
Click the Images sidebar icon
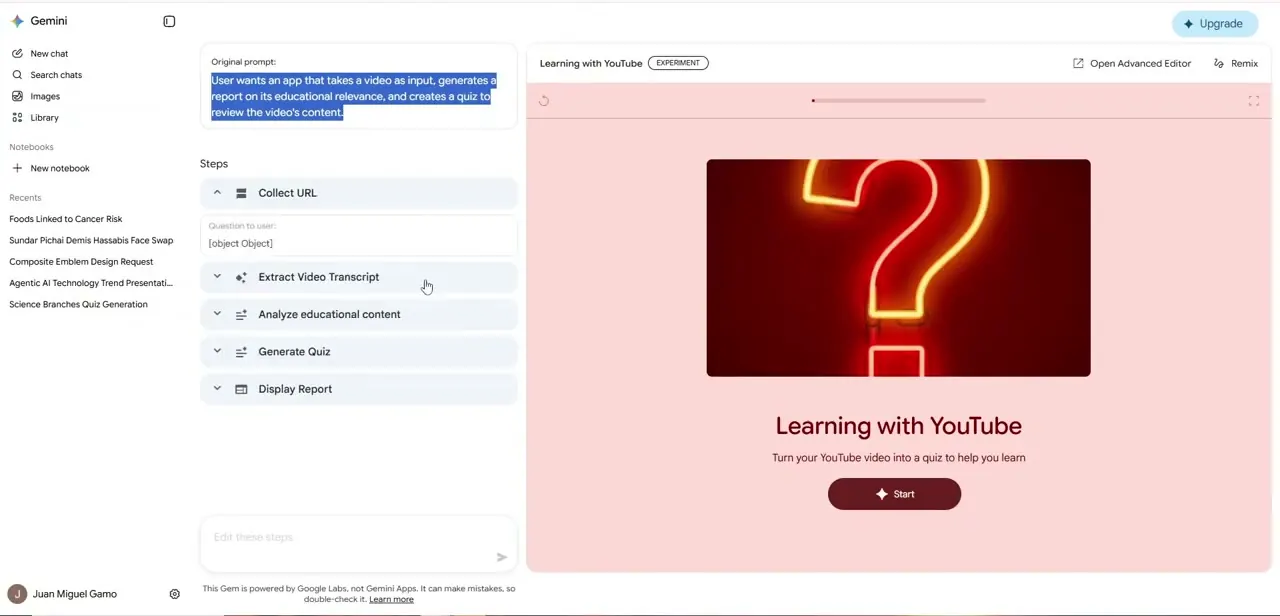pyautogui.click(x=17, y=96)
